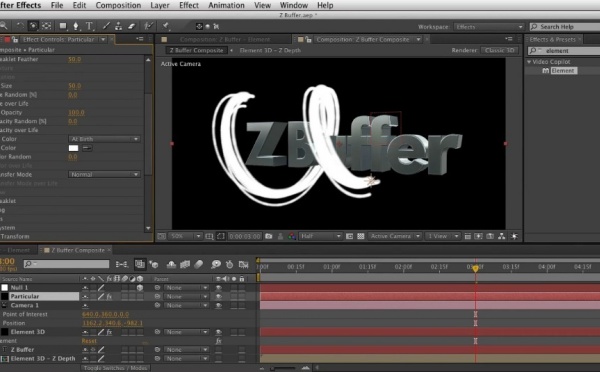
Task: Toggle the transparency grid button
Action: pyautogui.click(x=360, y=236)
